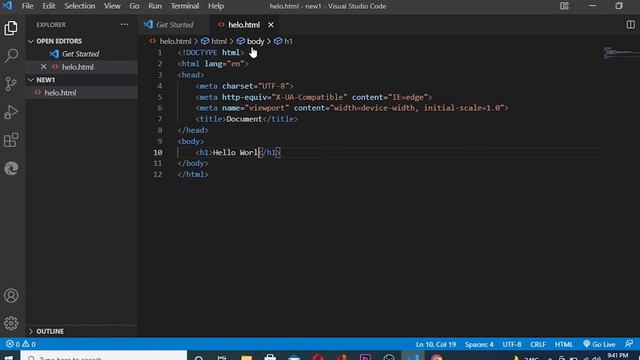Open the Search view icon

11,56
